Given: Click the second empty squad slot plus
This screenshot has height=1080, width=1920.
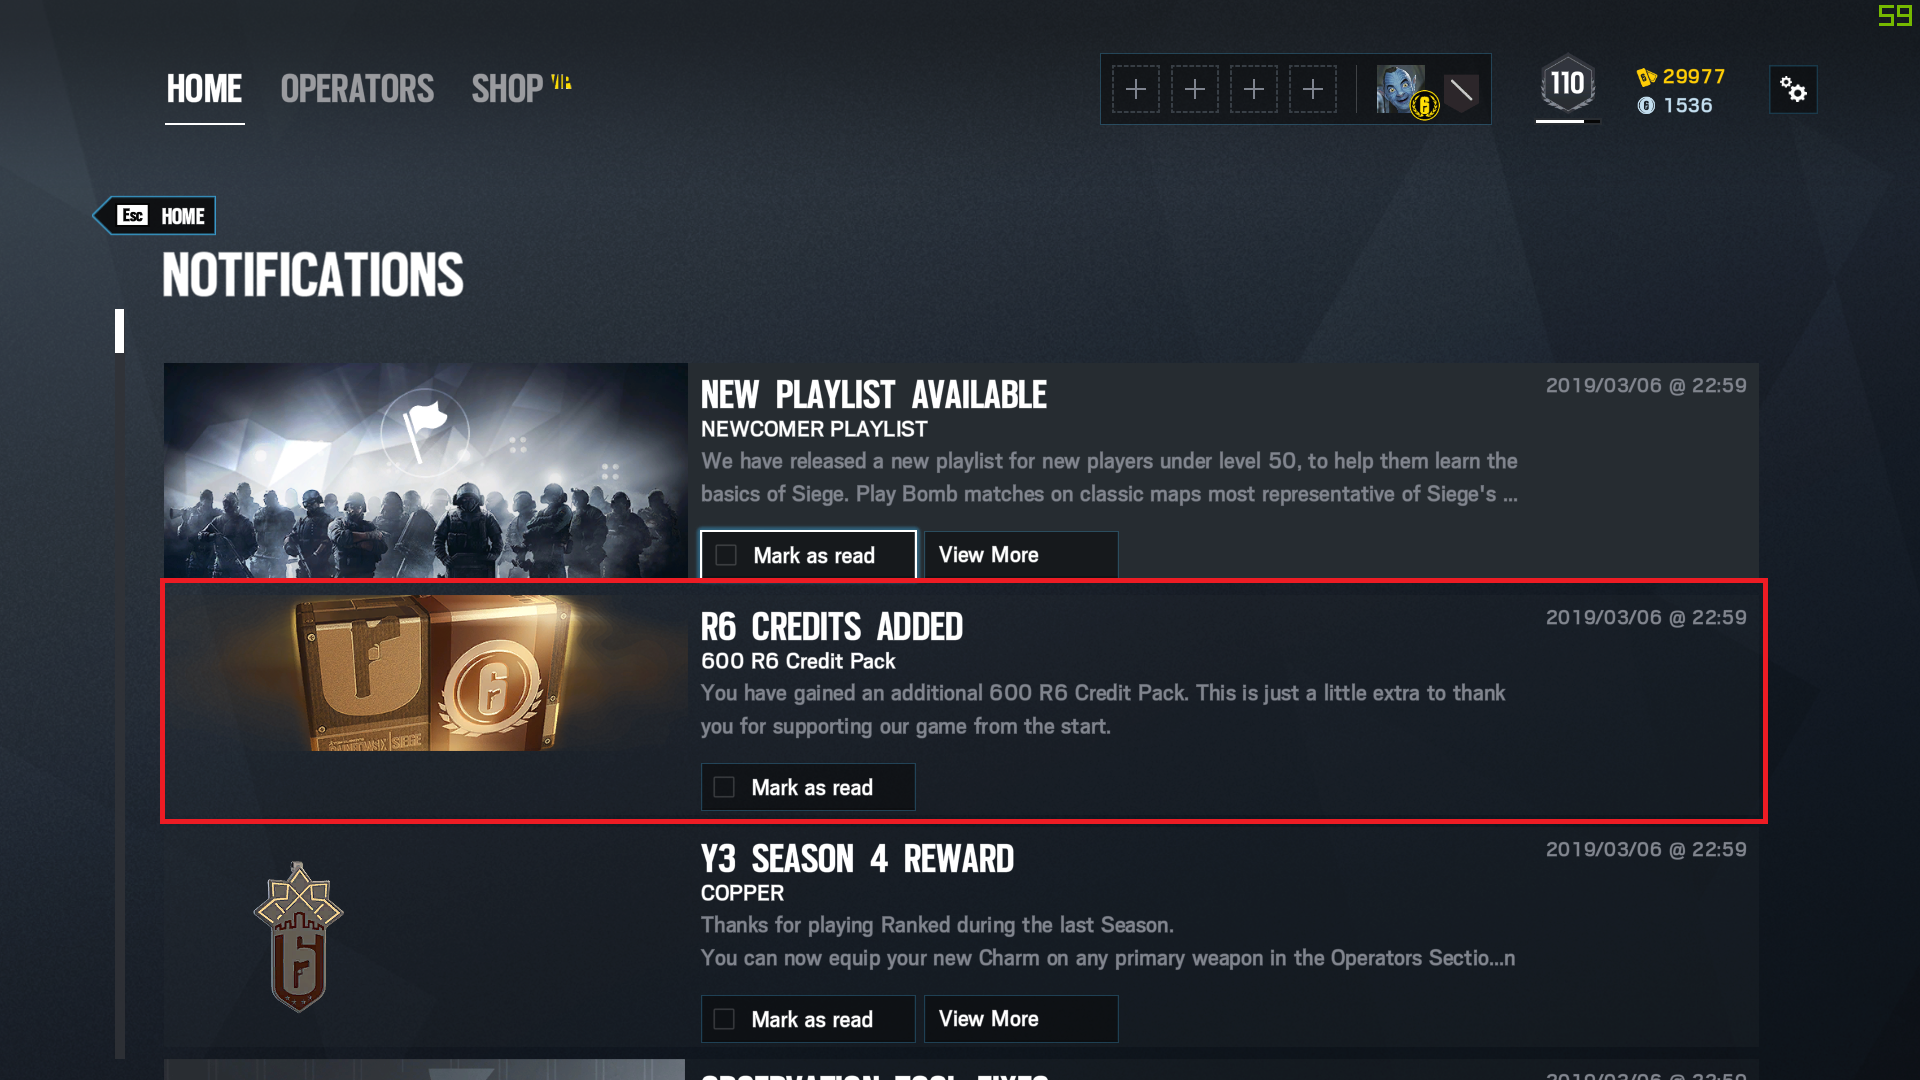Looking at the screenshot, I should pos(1195,90).
